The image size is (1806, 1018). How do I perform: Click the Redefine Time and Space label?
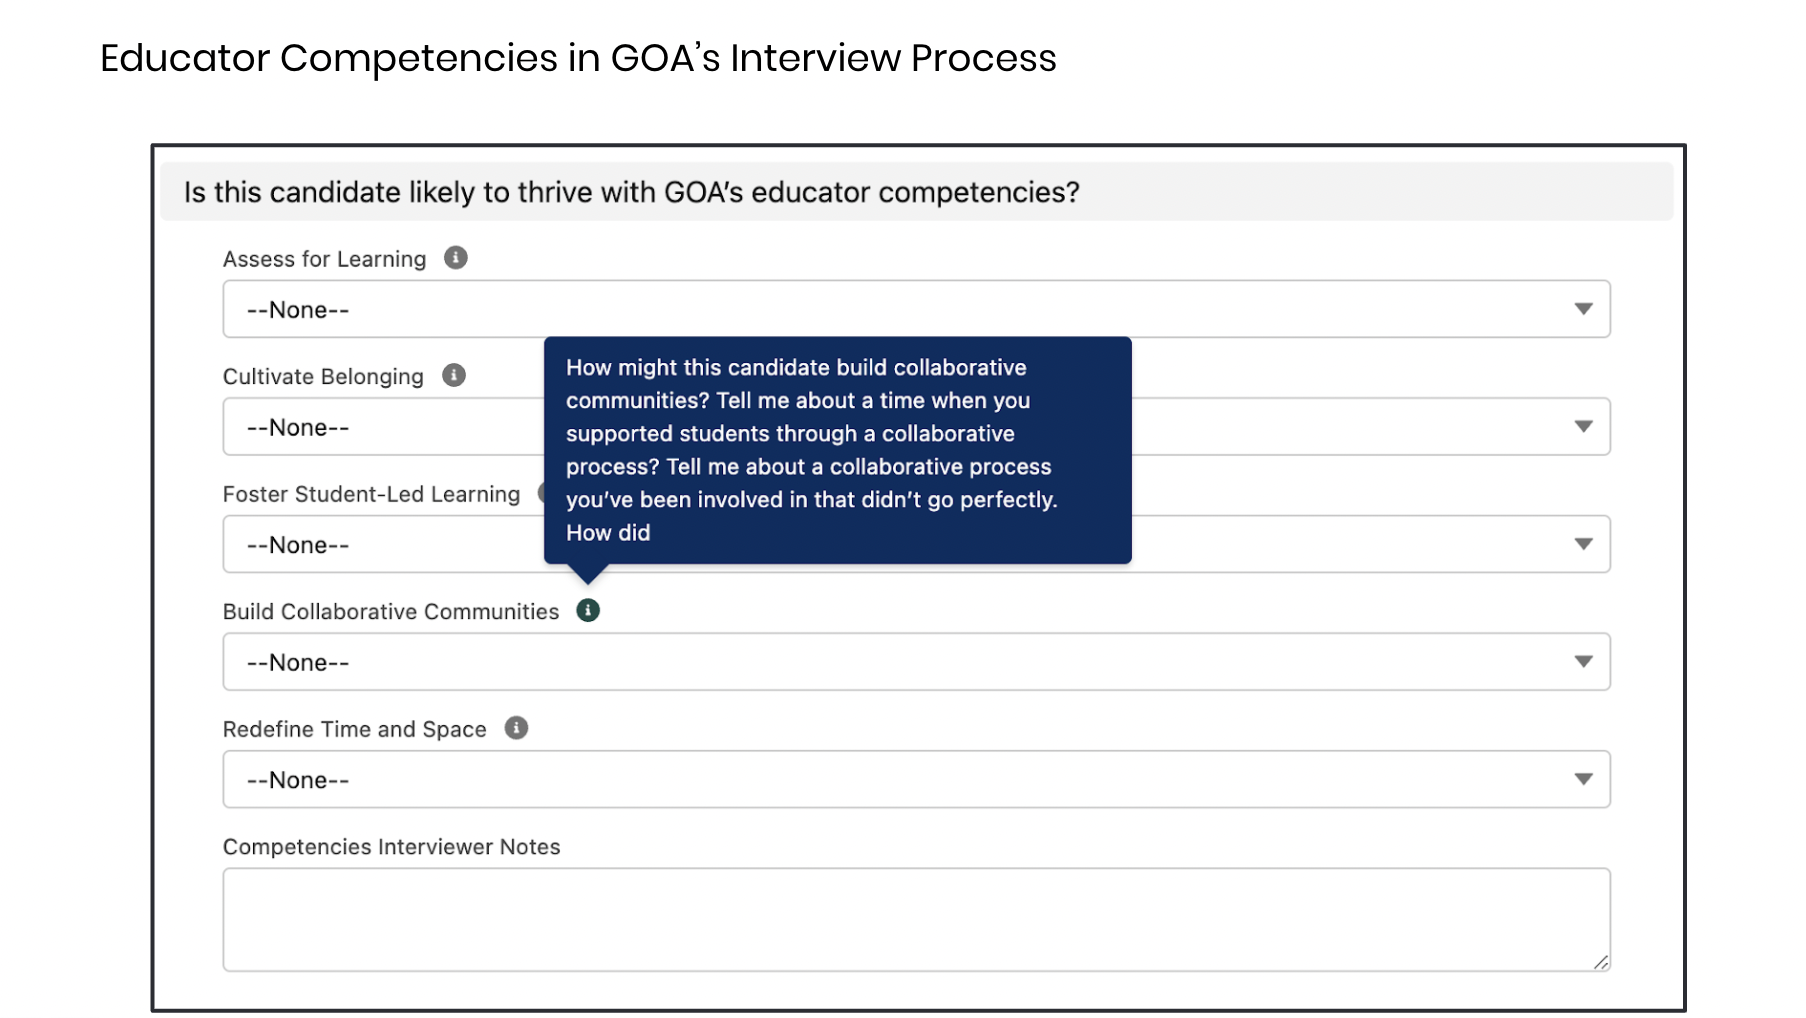click(x=354, y=729)
